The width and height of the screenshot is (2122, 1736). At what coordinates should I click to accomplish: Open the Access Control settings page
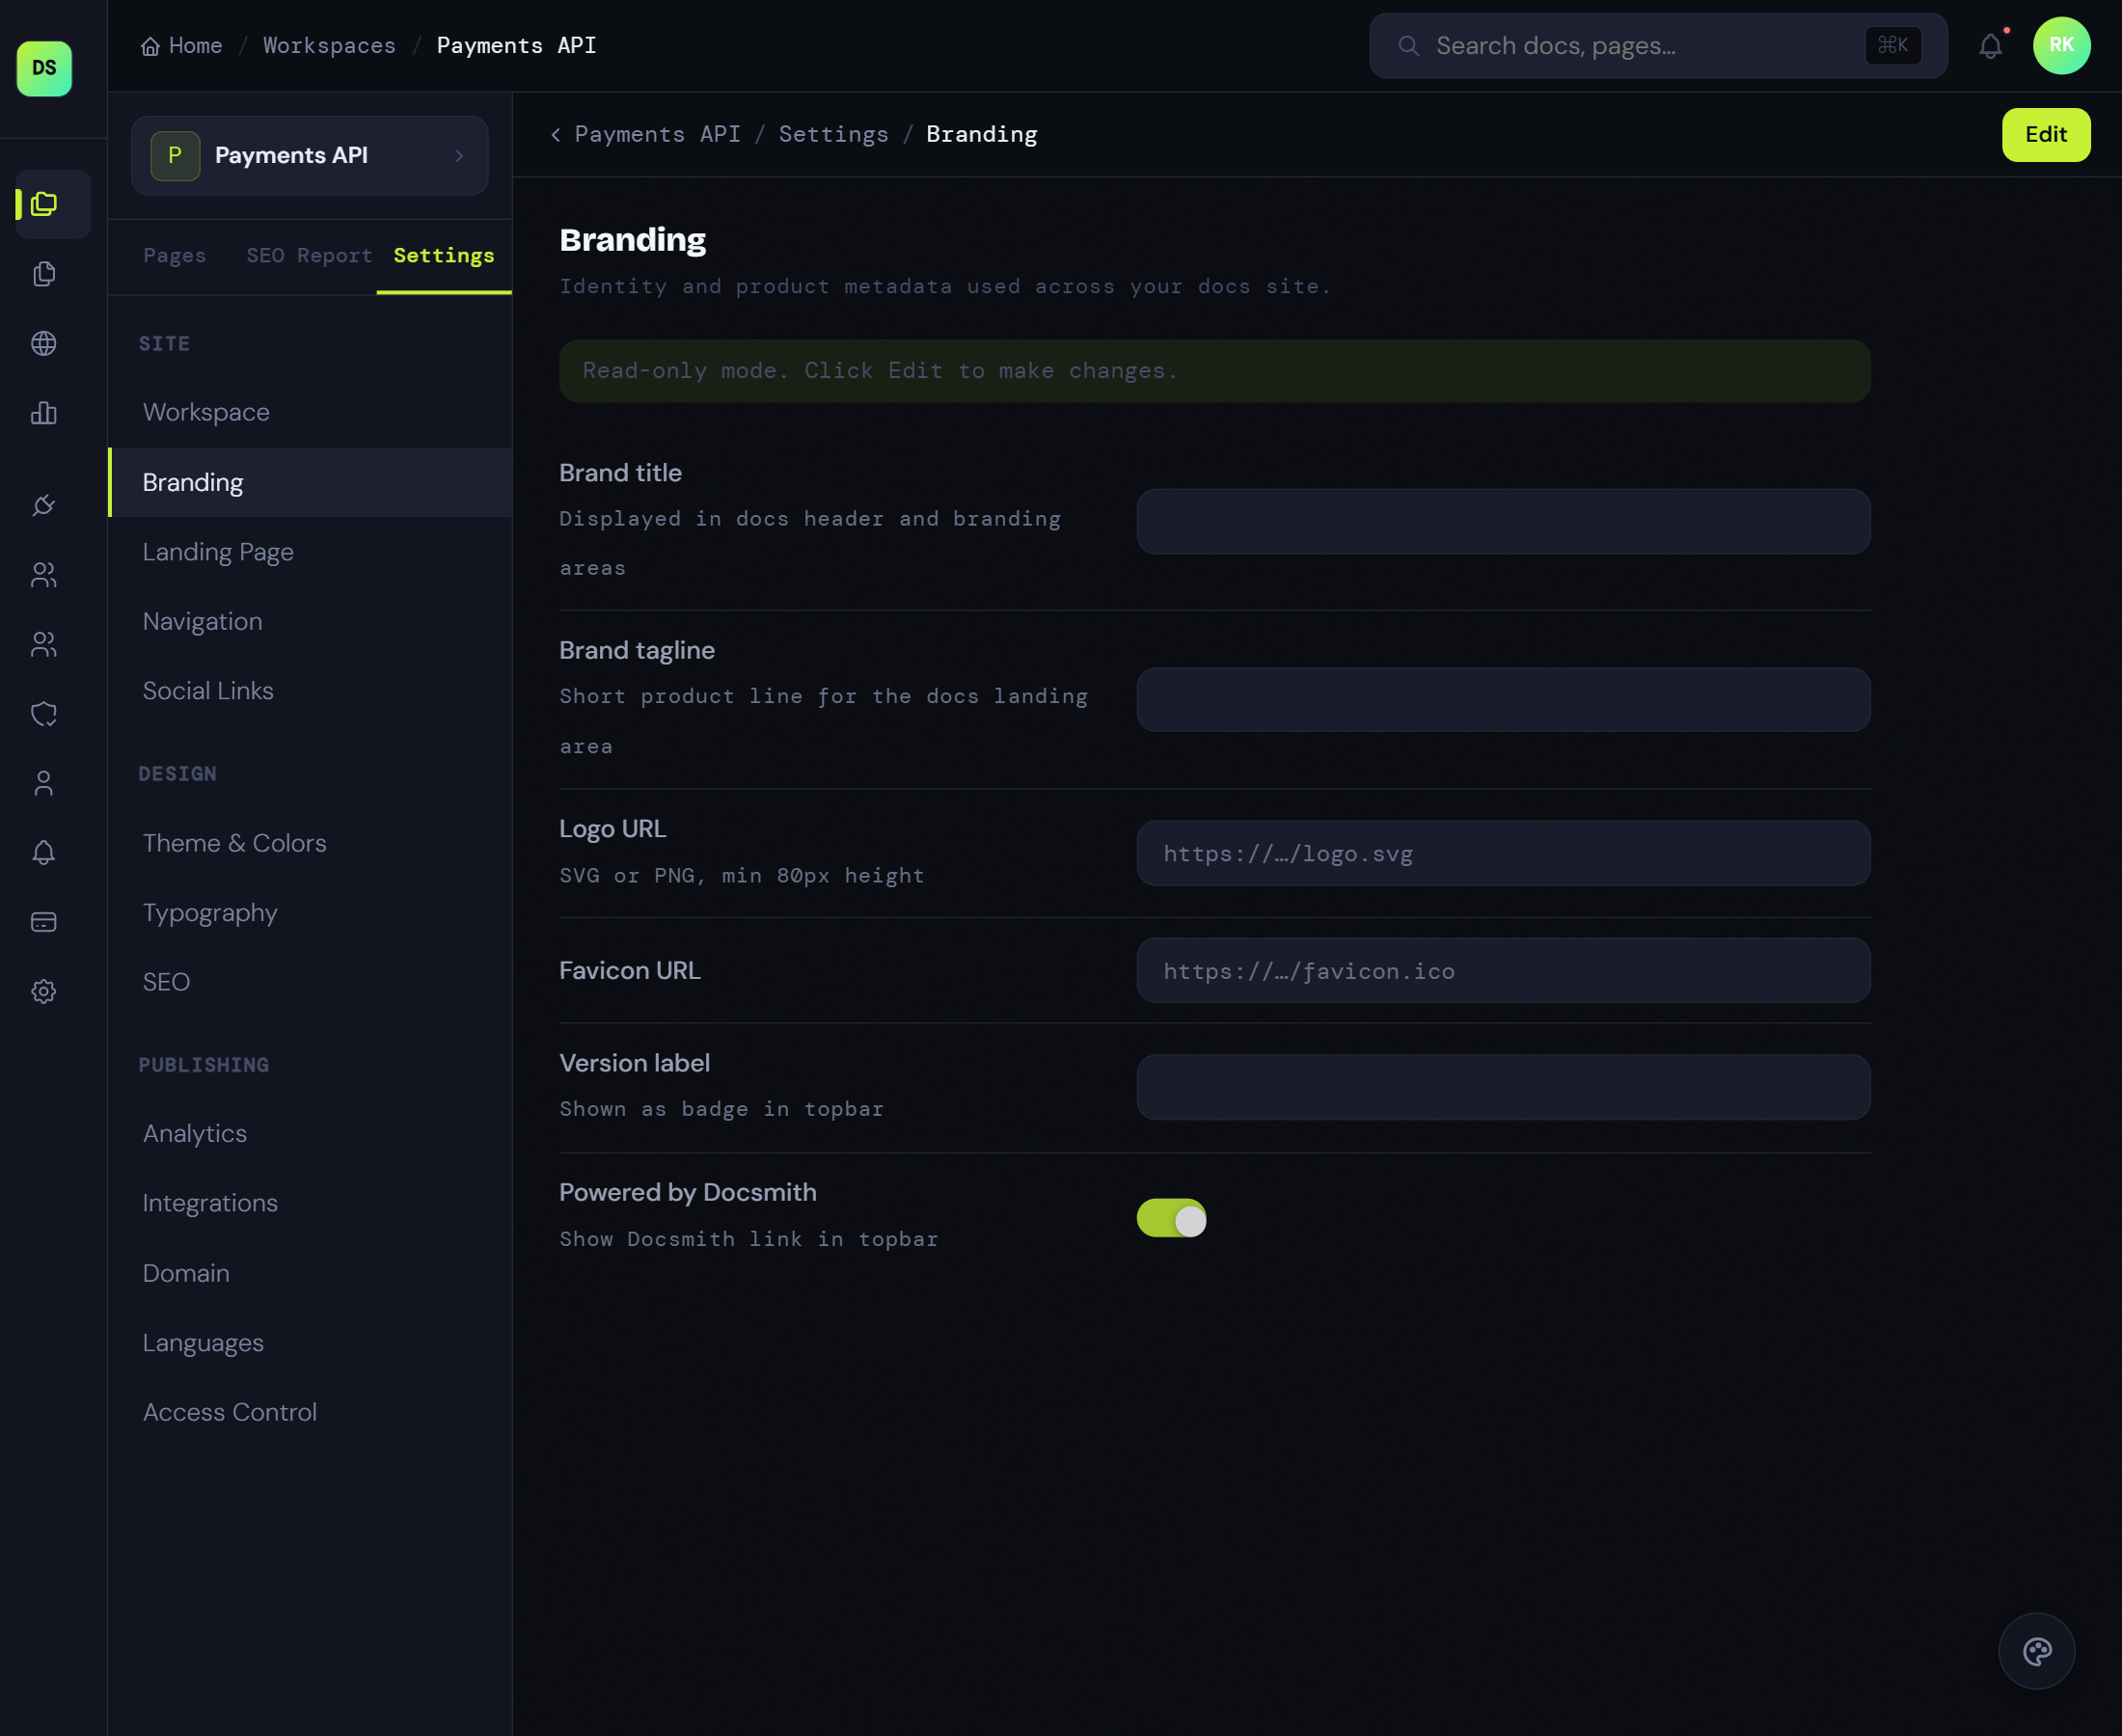coord(230,1412)
